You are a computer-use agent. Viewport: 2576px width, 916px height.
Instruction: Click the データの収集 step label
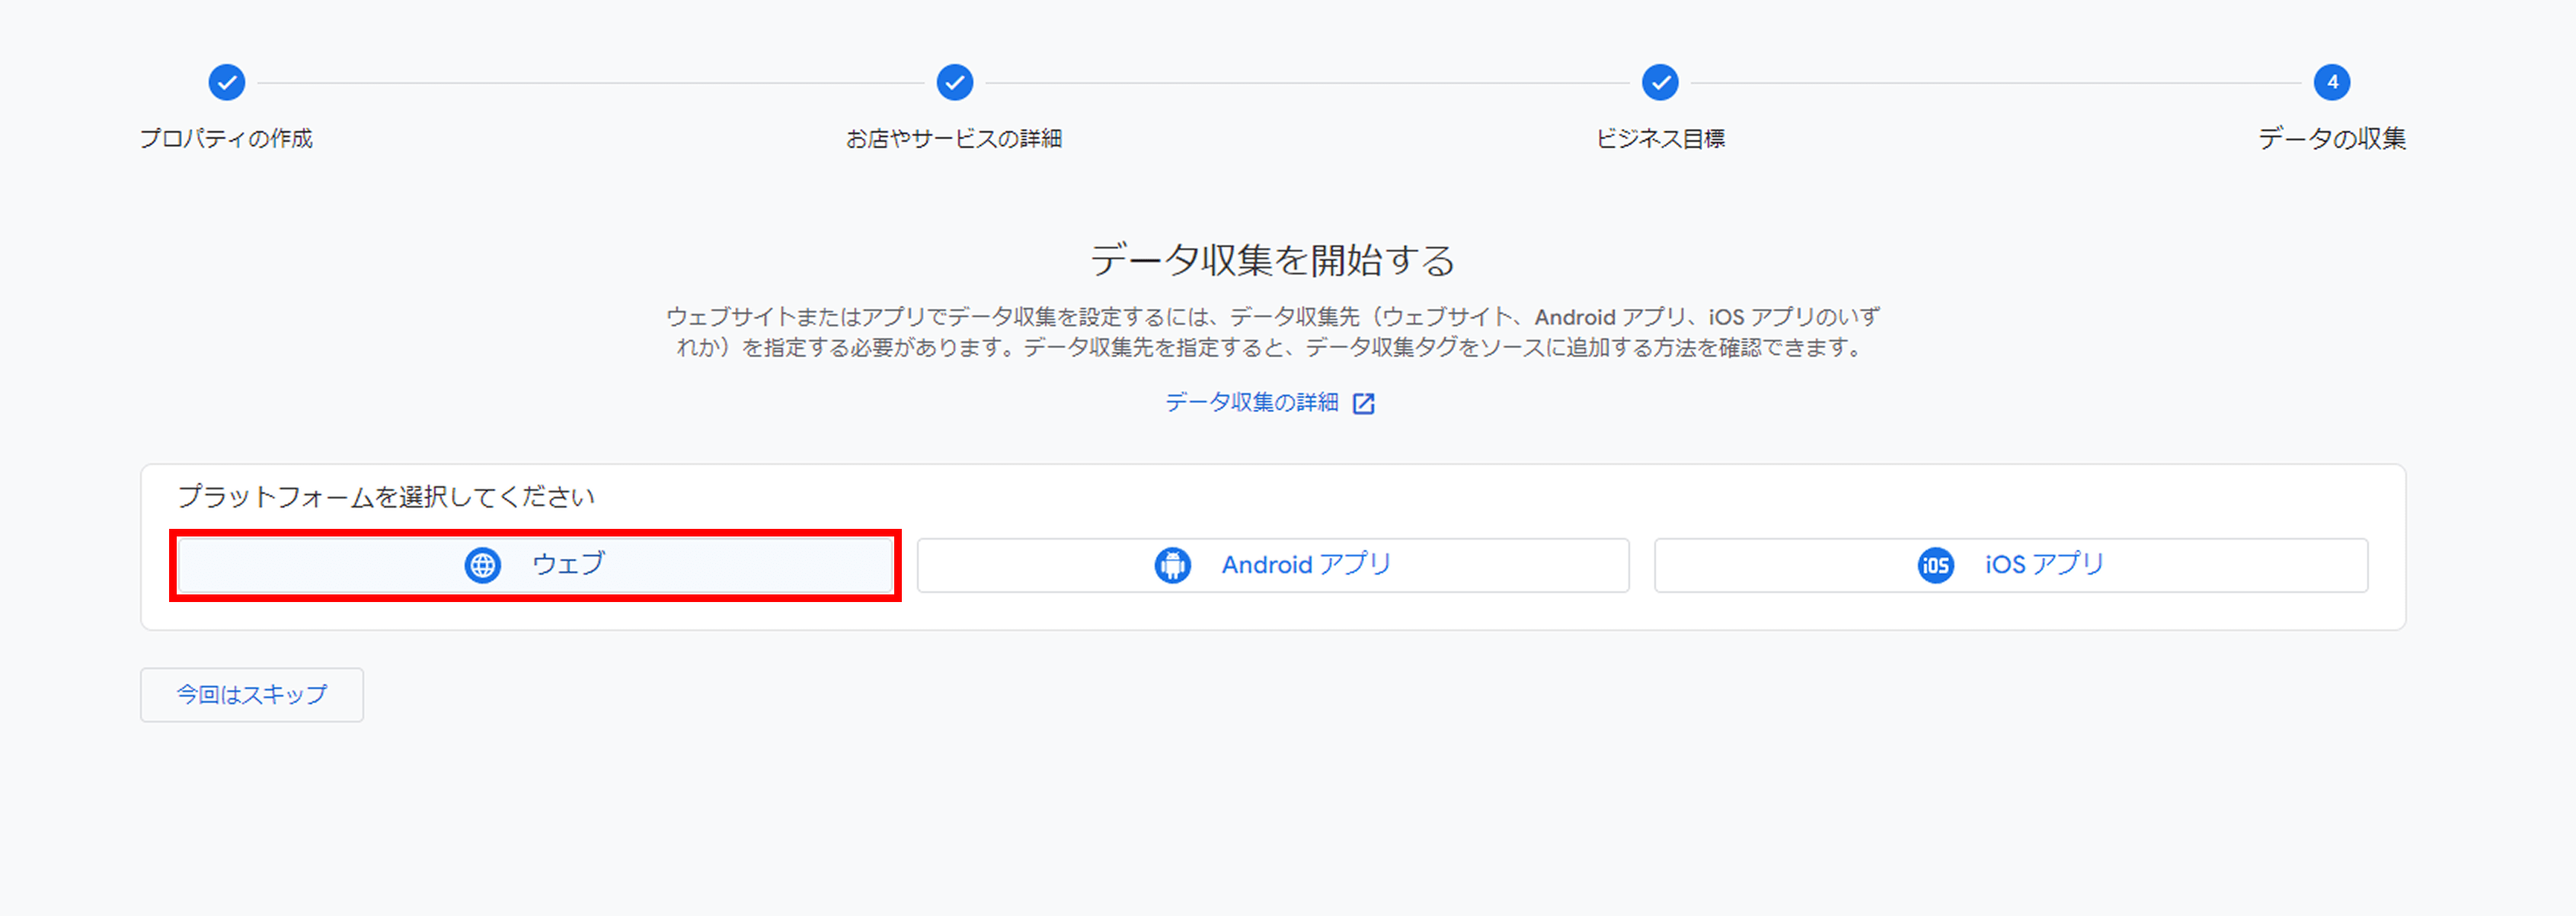point(2332,138)
